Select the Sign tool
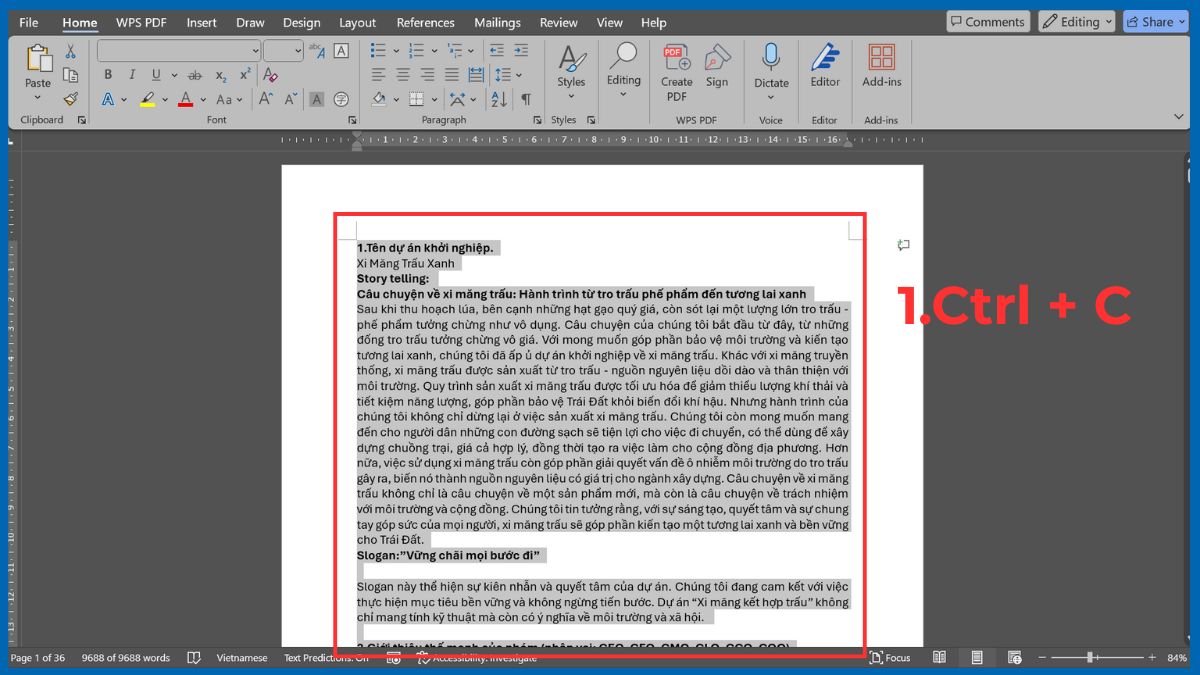The width and height of the screenshot is (1200, 675). pos(718,68)
